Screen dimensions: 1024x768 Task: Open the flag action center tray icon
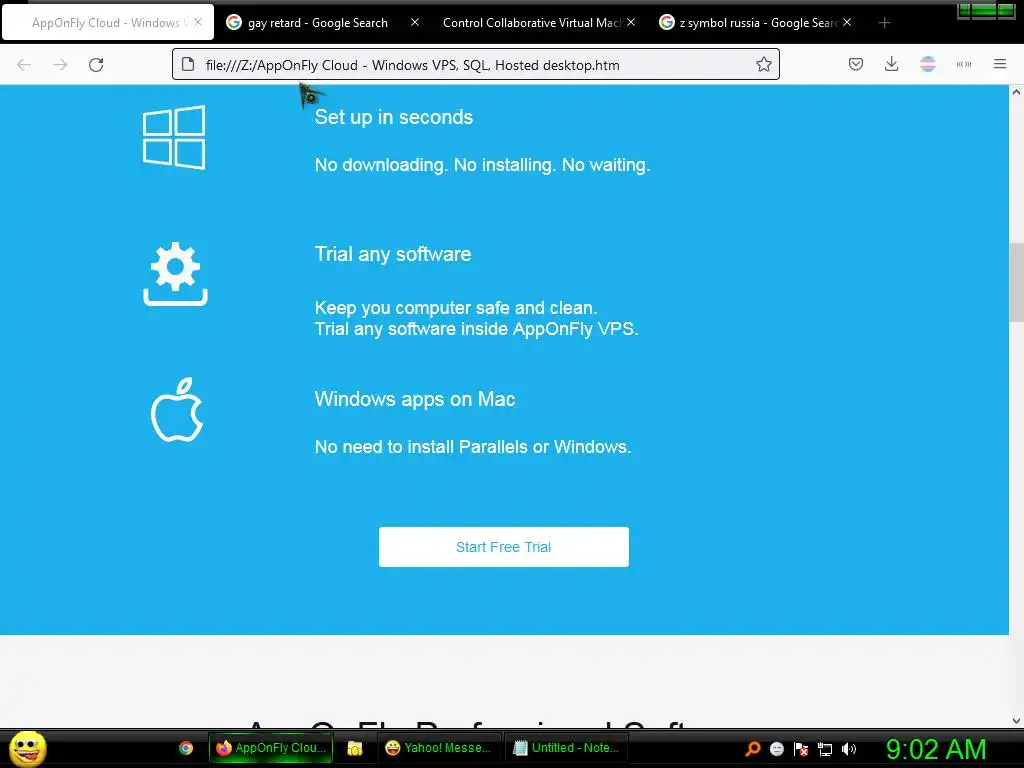coord(801,749)
